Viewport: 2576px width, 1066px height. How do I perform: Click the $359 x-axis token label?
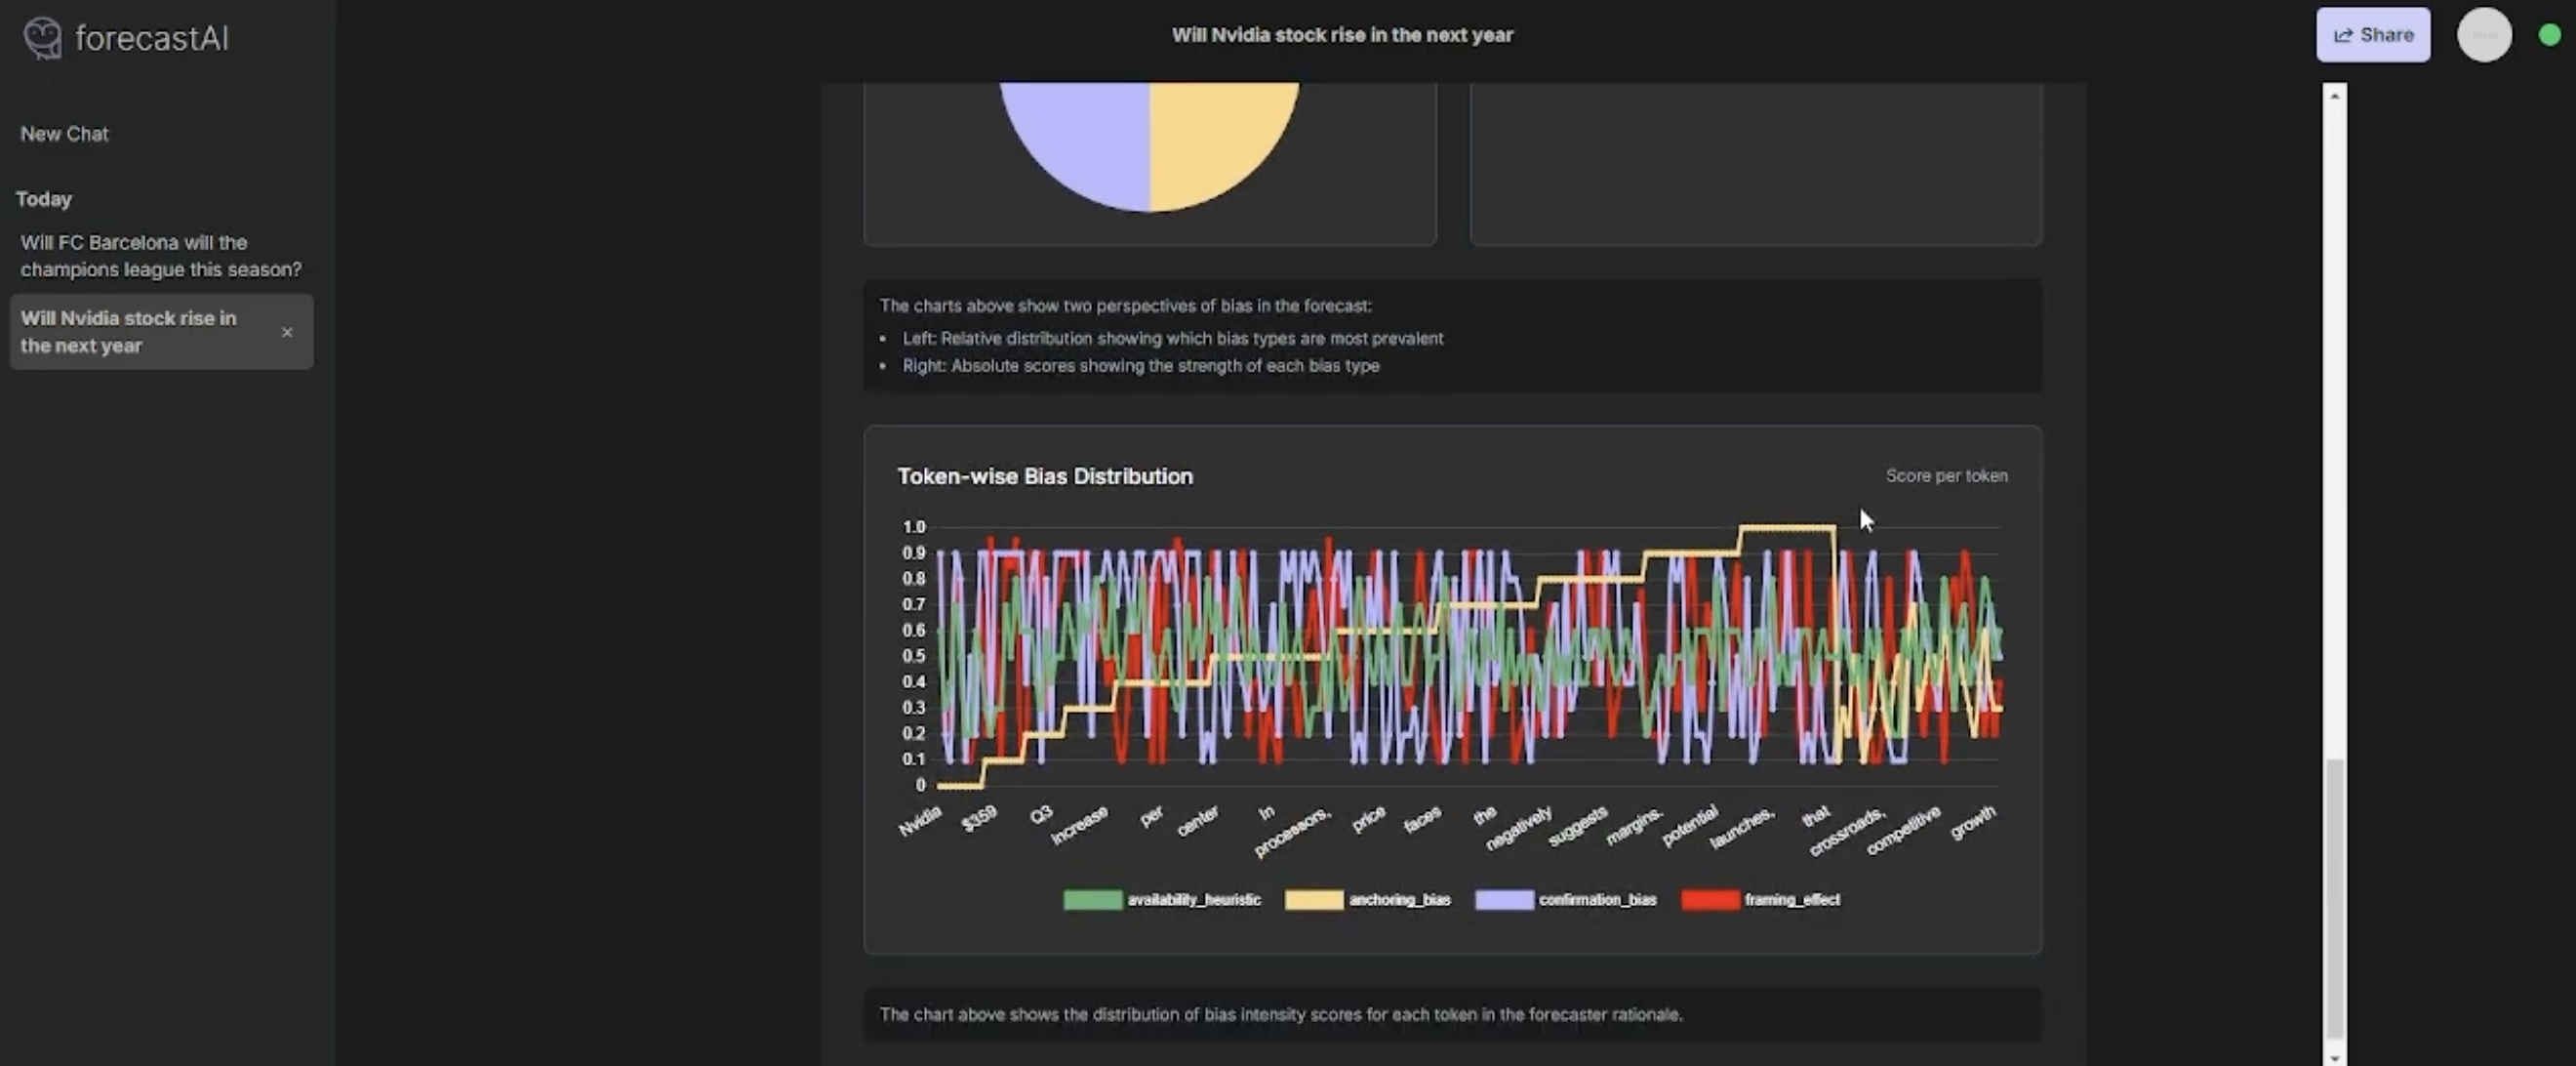pyautogui.click(x=979, y=818)
